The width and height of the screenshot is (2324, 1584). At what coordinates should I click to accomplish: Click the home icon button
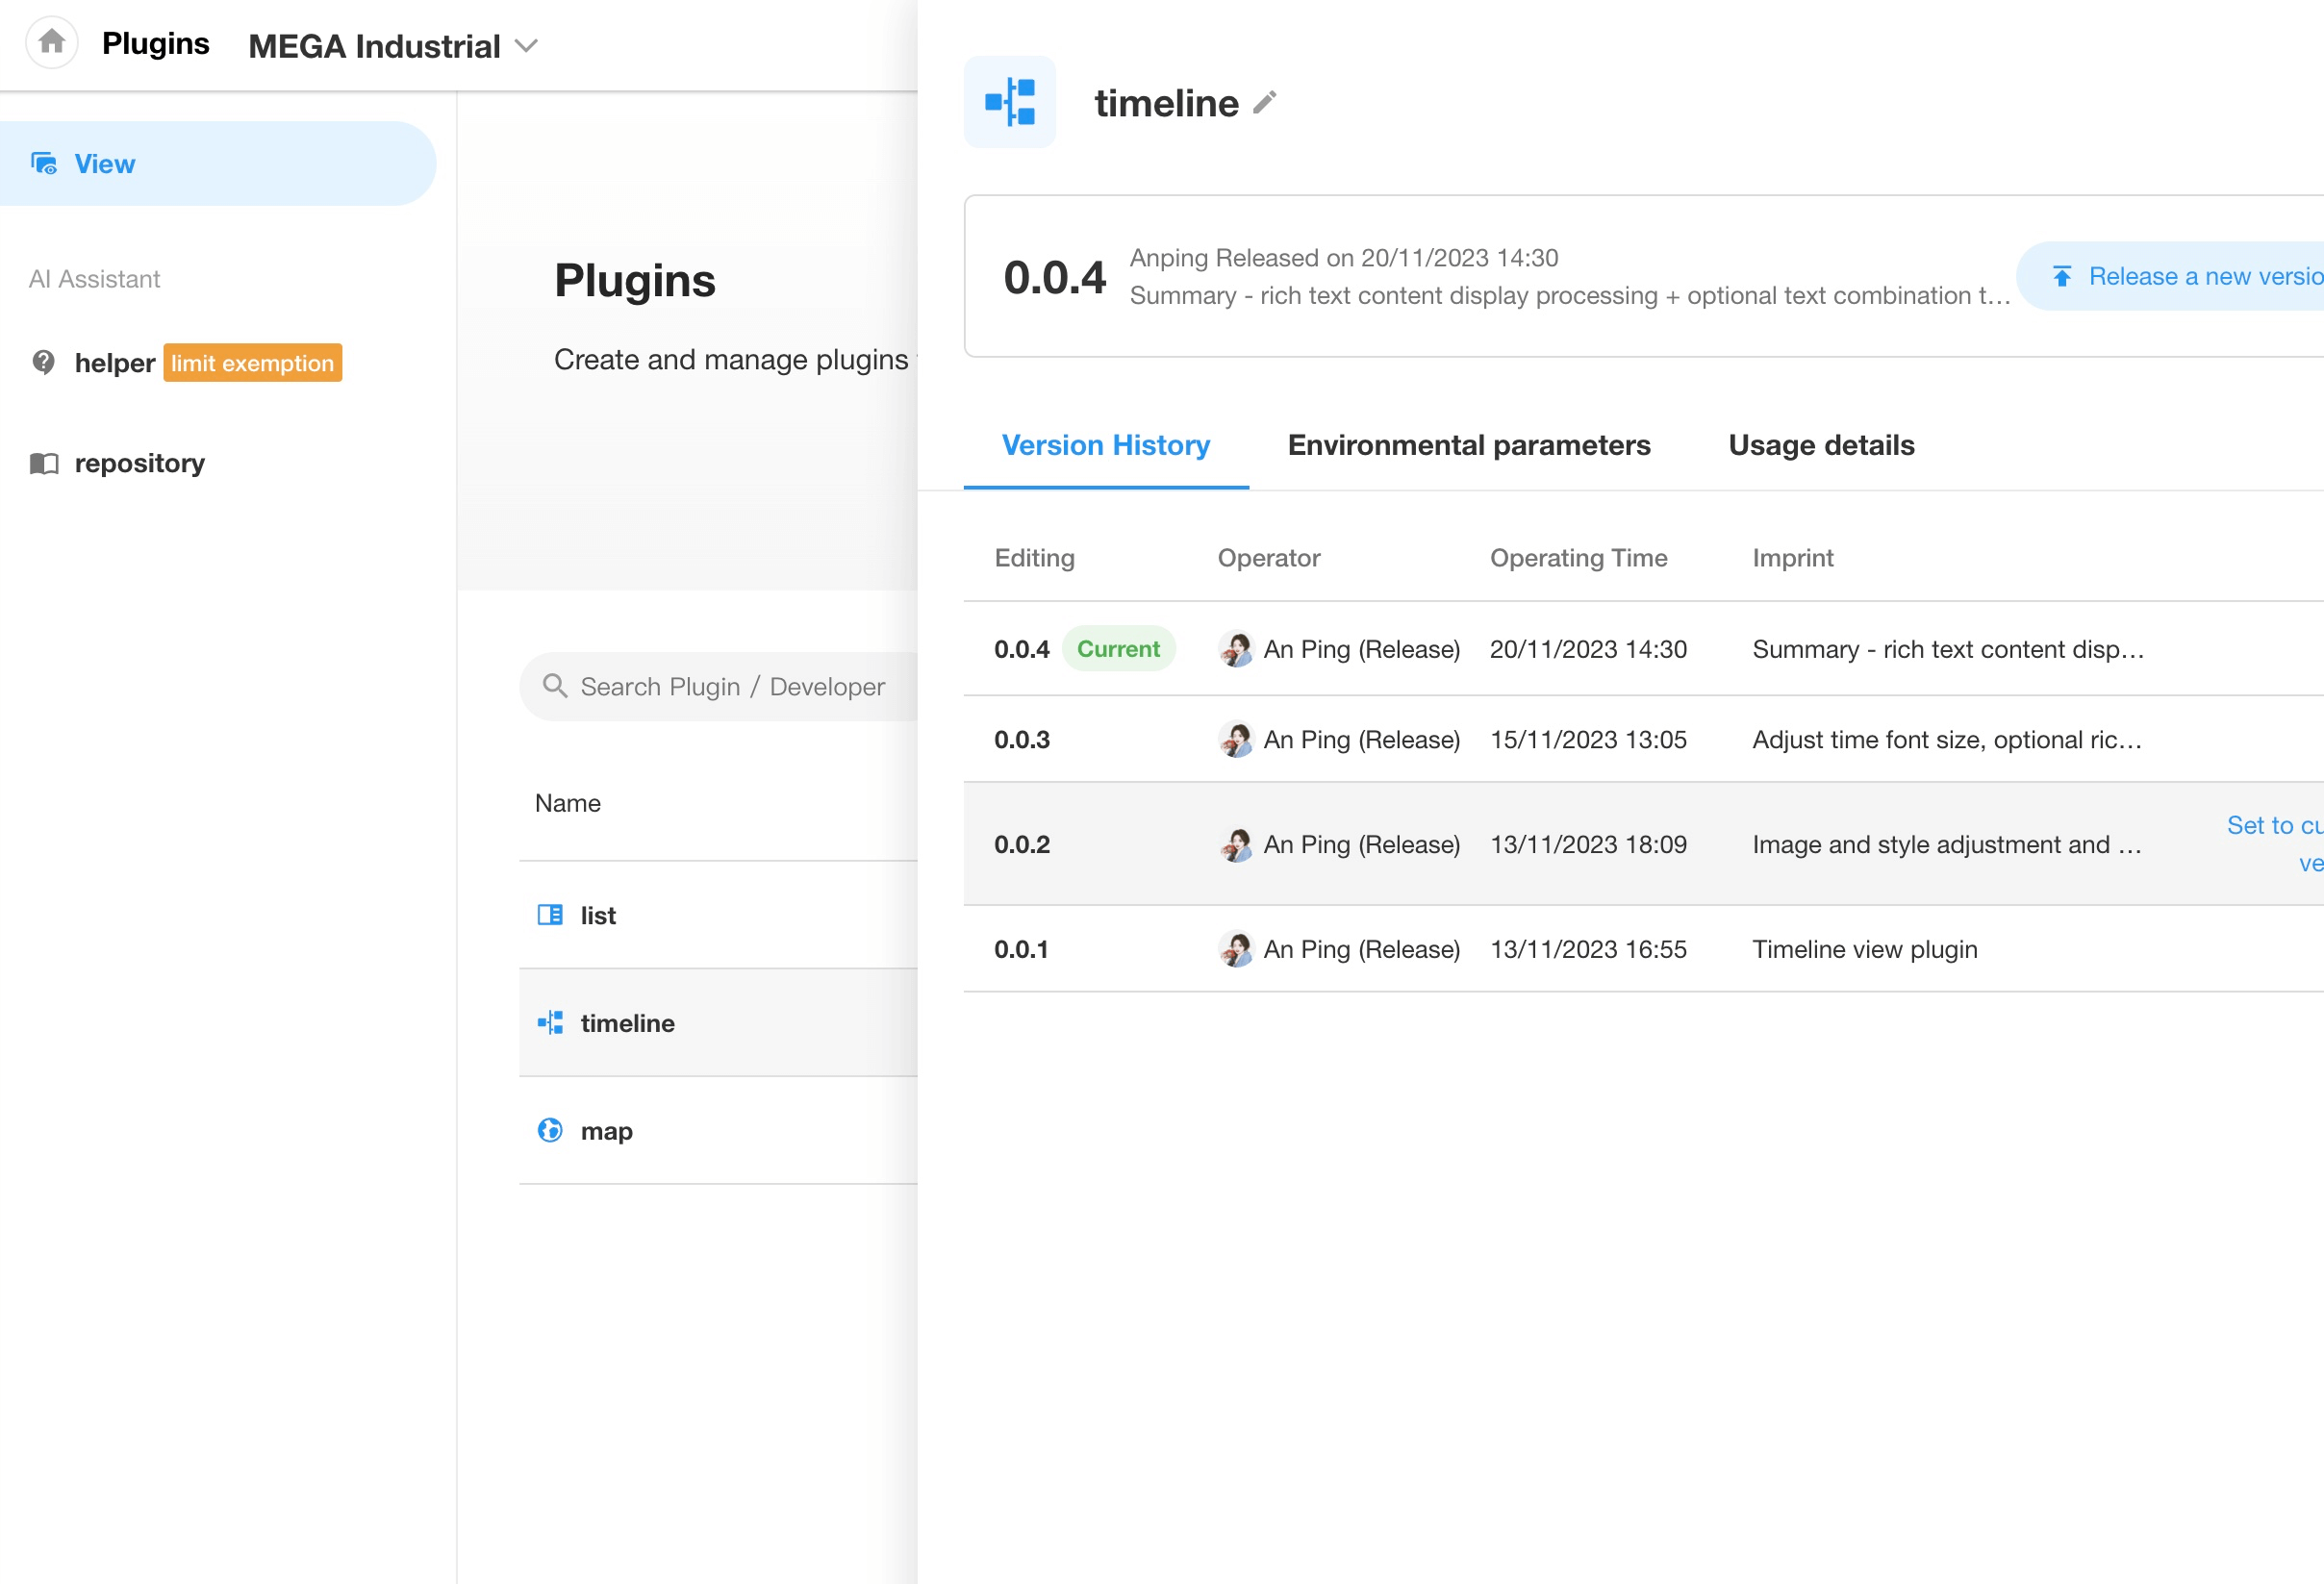pos(52,43)
